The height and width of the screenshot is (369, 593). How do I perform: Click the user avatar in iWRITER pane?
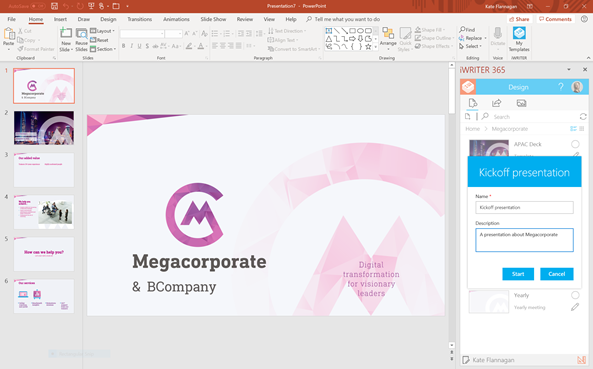[x=577, y=87]
